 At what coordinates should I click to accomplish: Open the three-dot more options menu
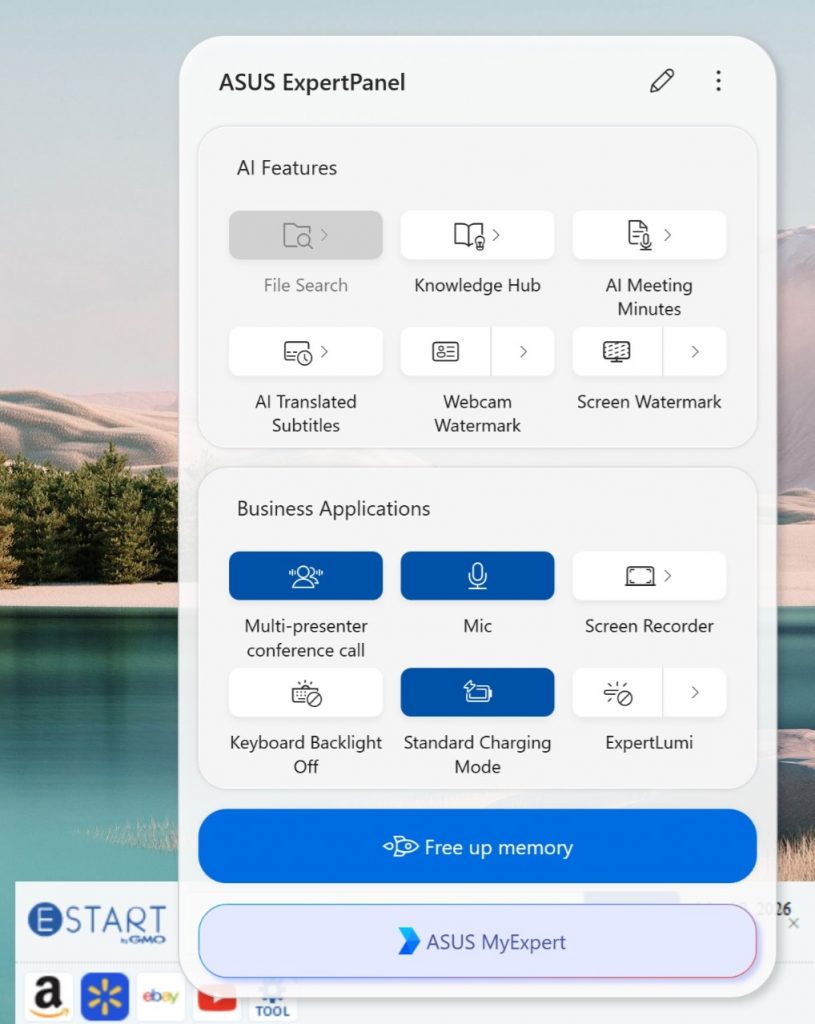tap(718, 82)
